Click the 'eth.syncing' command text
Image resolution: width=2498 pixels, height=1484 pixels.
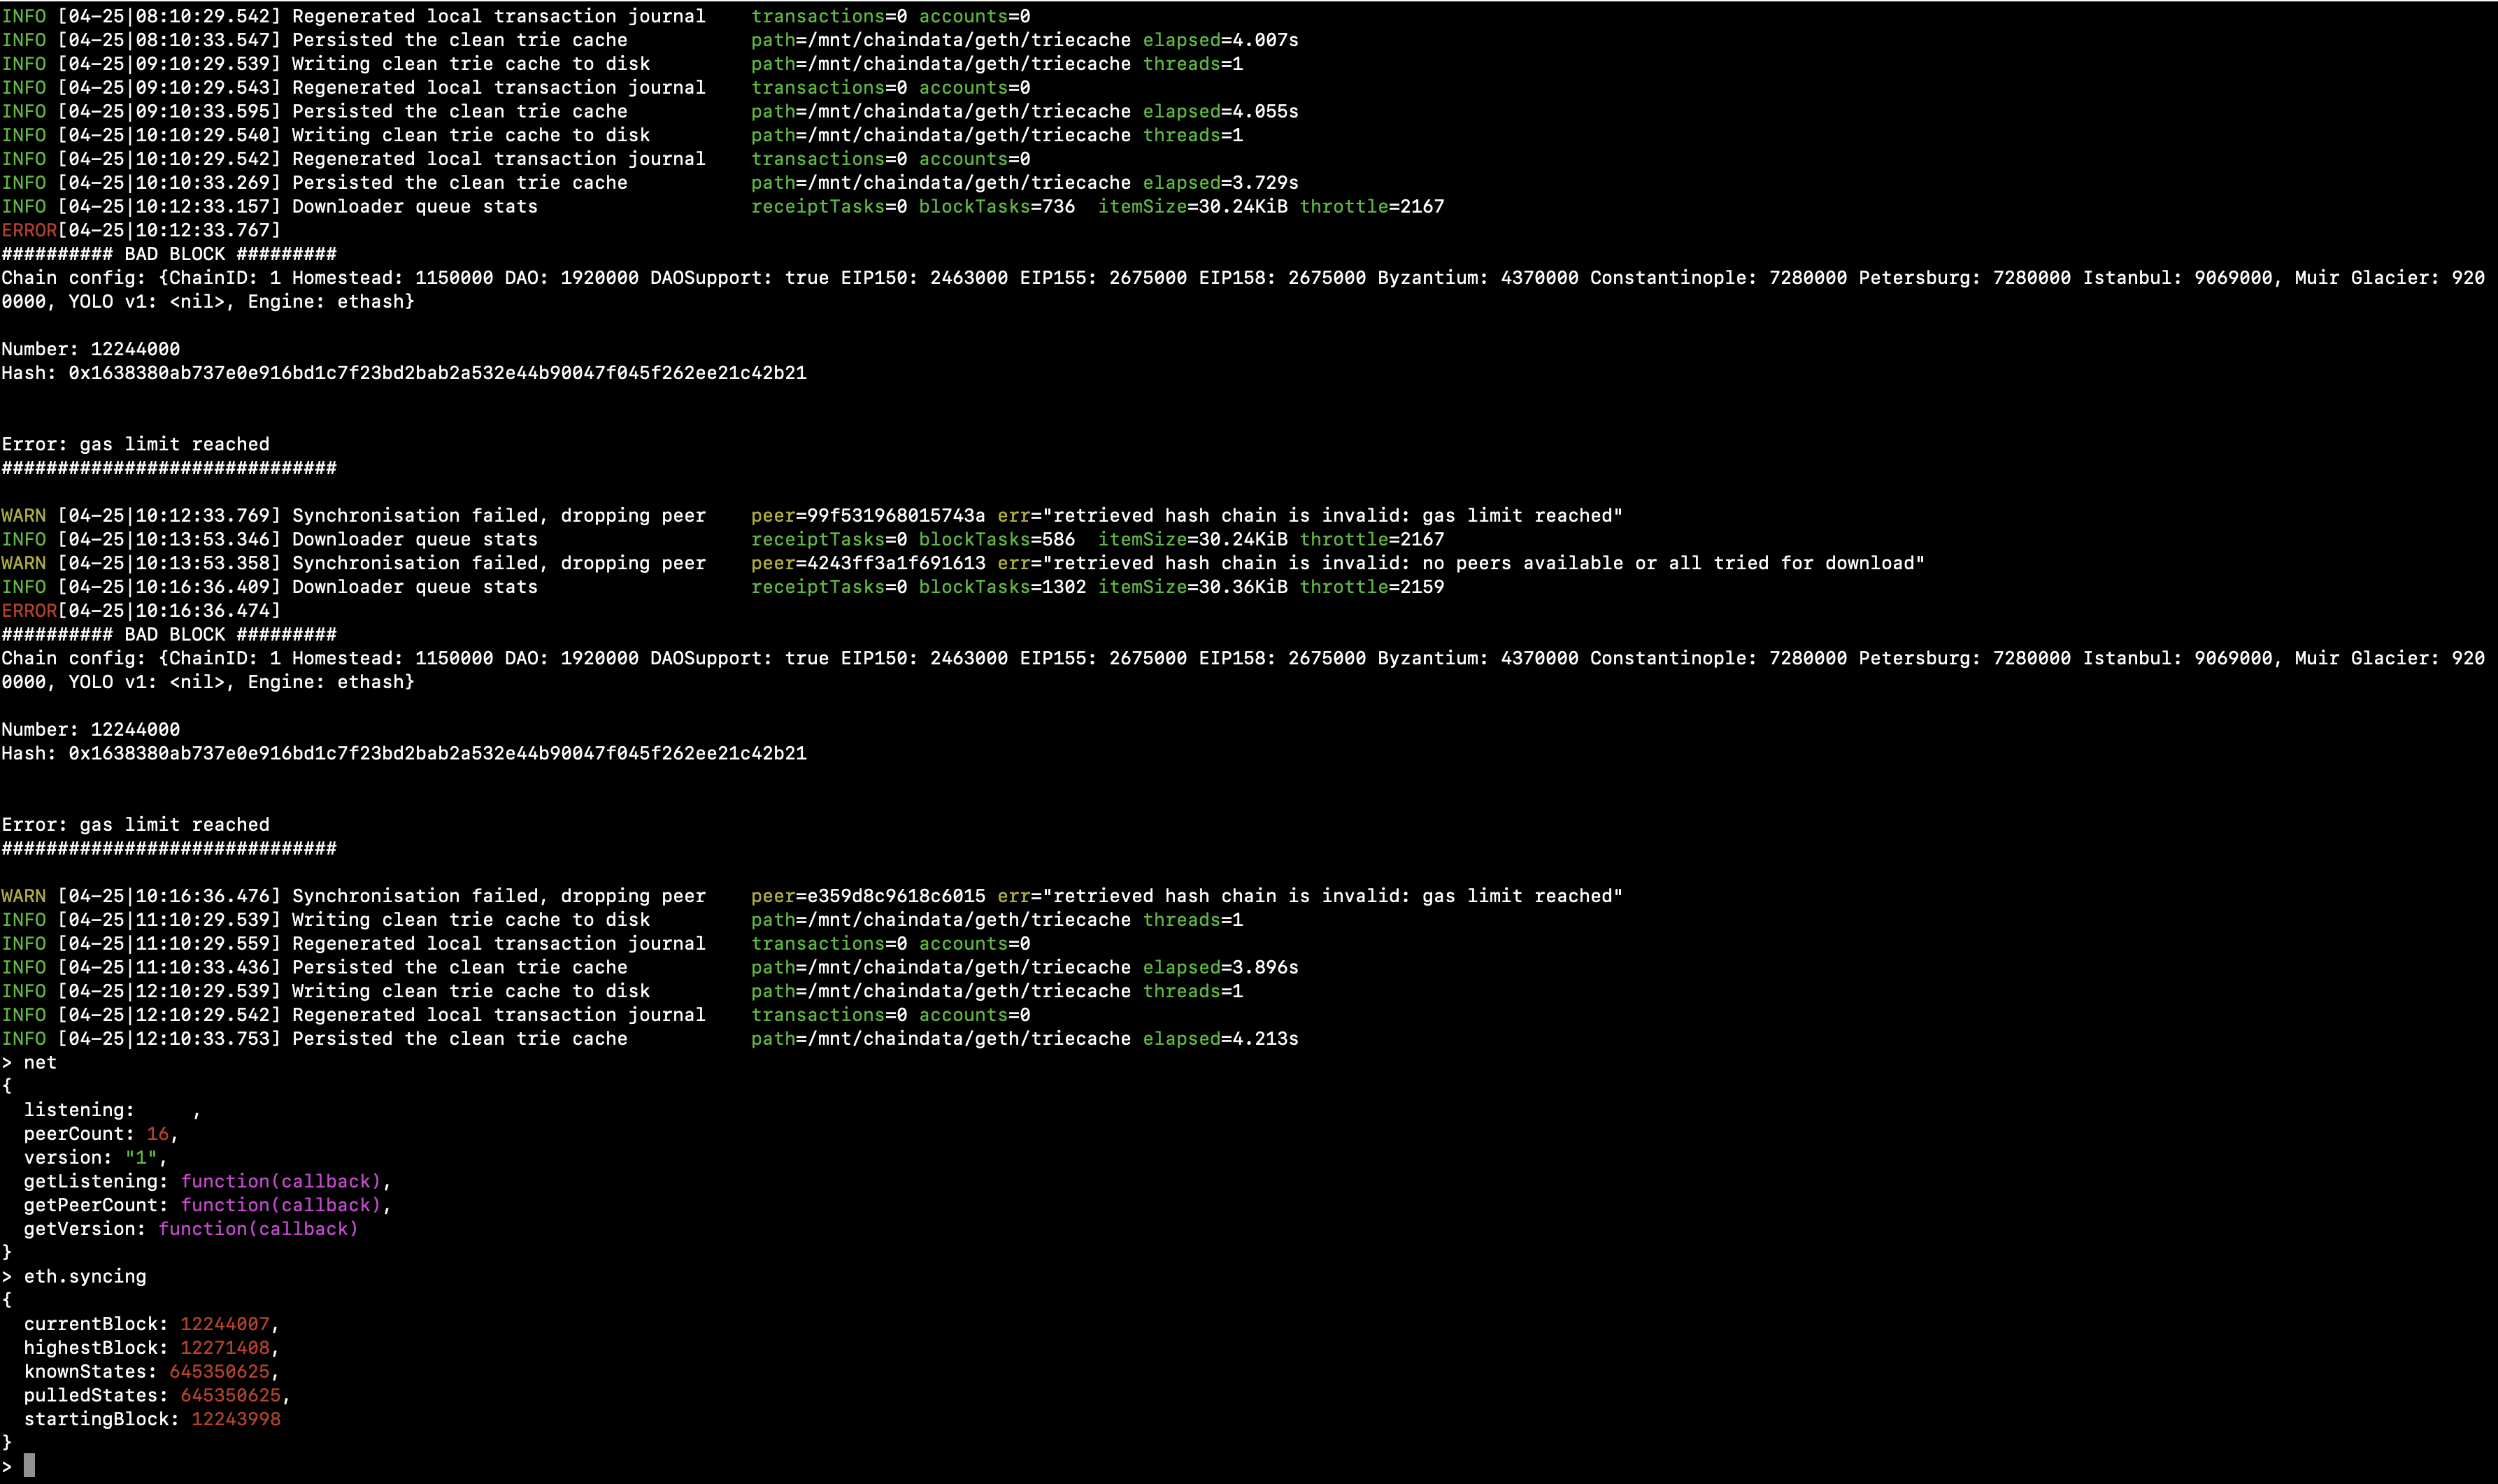coord(85,1276)
